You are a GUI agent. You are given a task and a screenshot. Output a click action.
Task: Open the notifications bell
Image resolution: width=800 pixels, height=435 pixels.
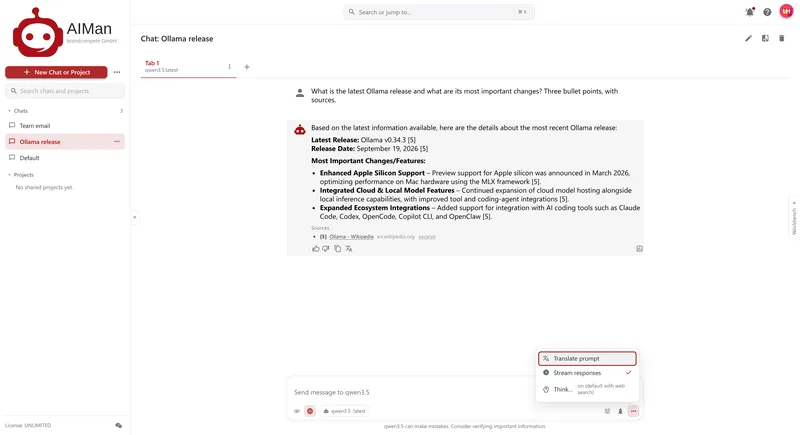[749, 12]
